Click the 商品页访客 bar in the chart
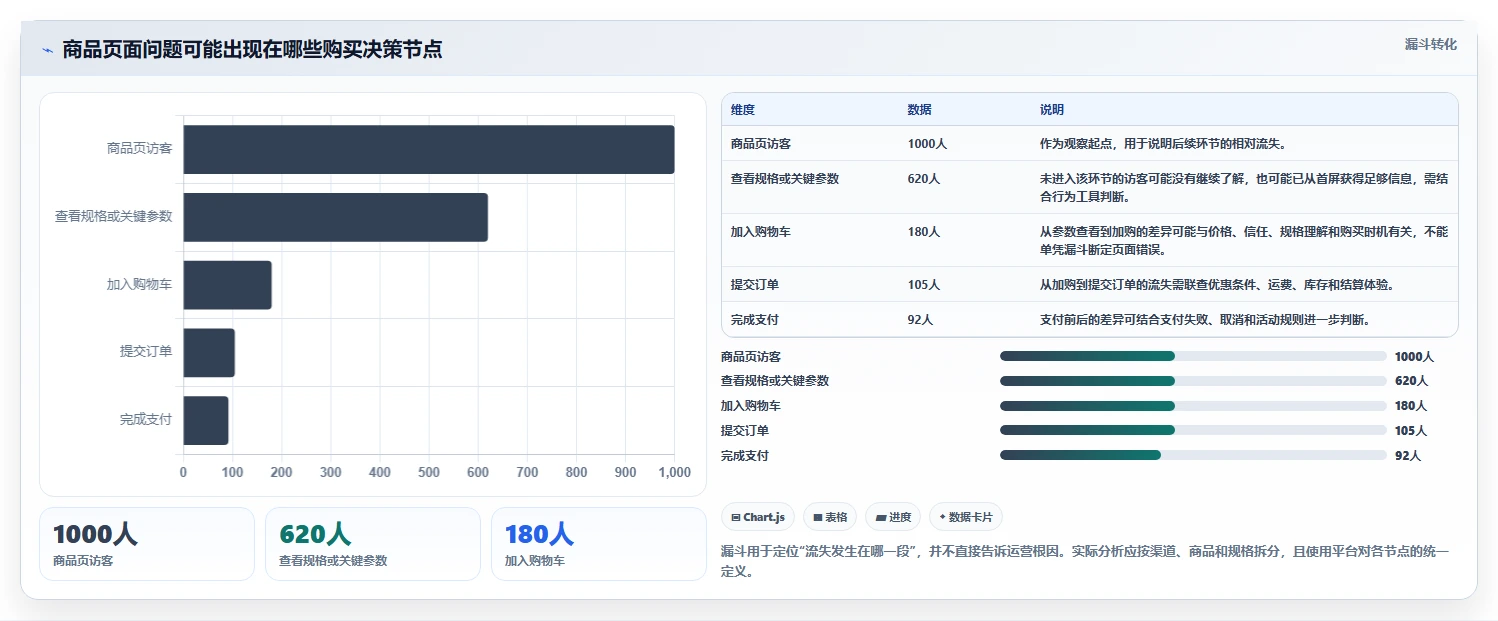1498x621 pixels. point(429,149)
